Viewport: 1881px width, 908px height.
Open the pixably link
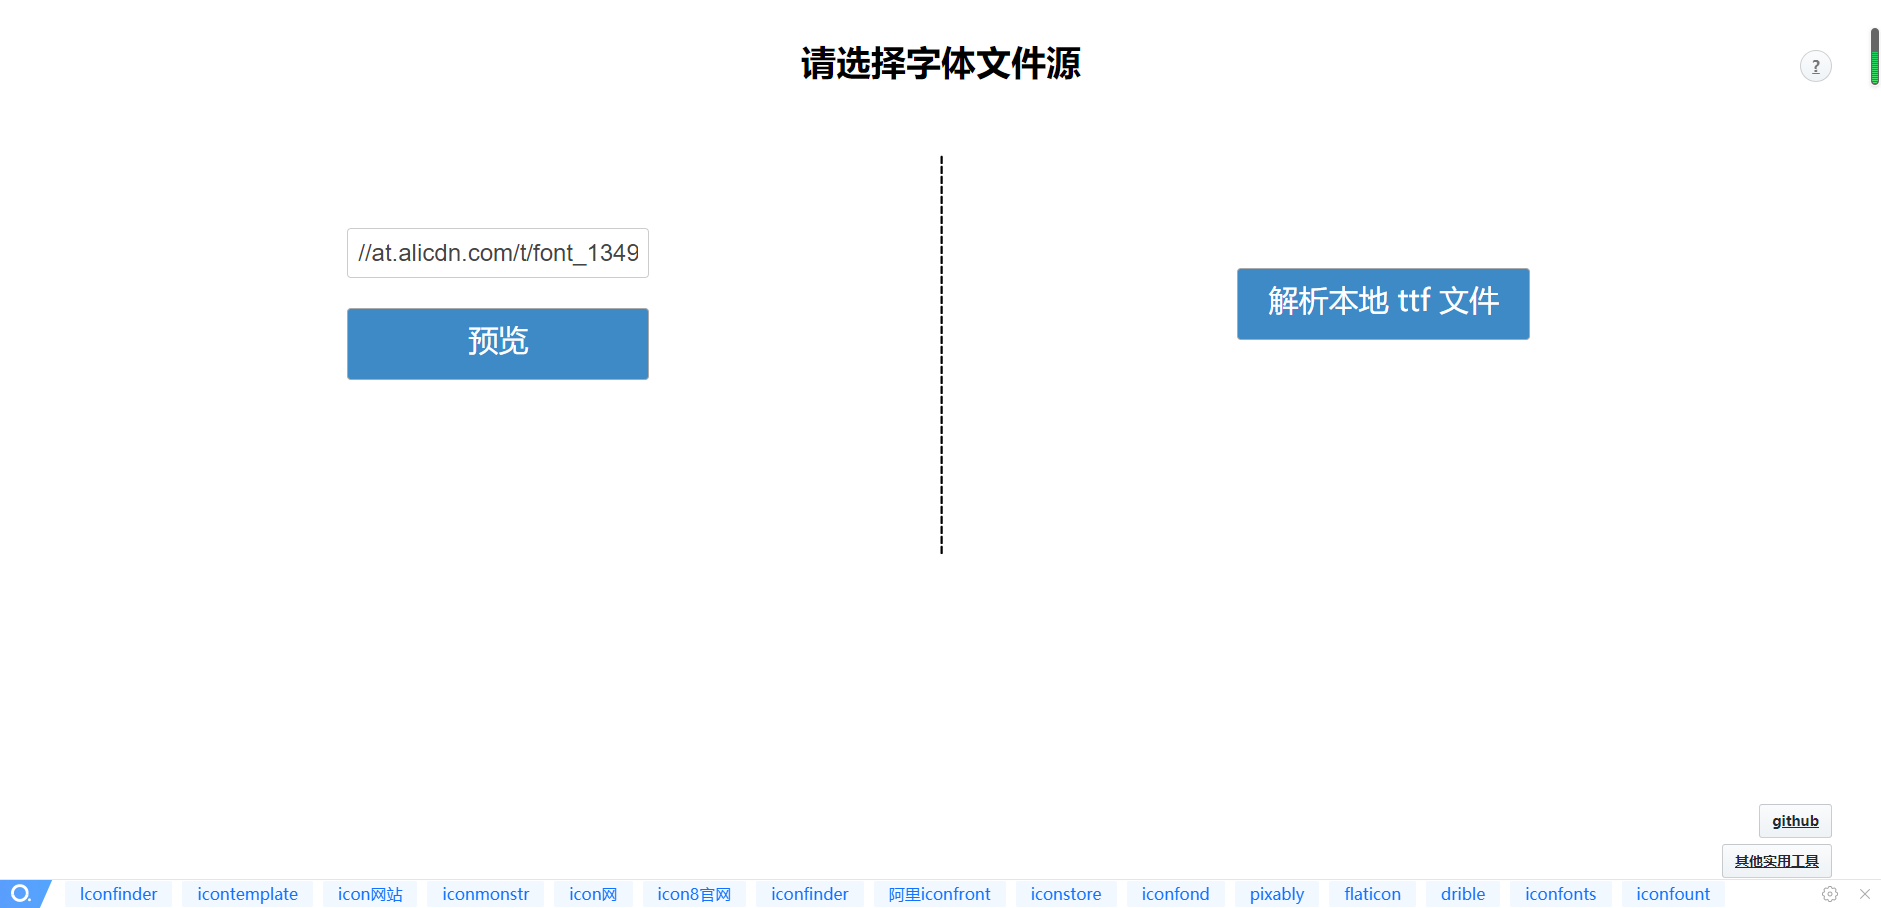[x=1276, y=893]
